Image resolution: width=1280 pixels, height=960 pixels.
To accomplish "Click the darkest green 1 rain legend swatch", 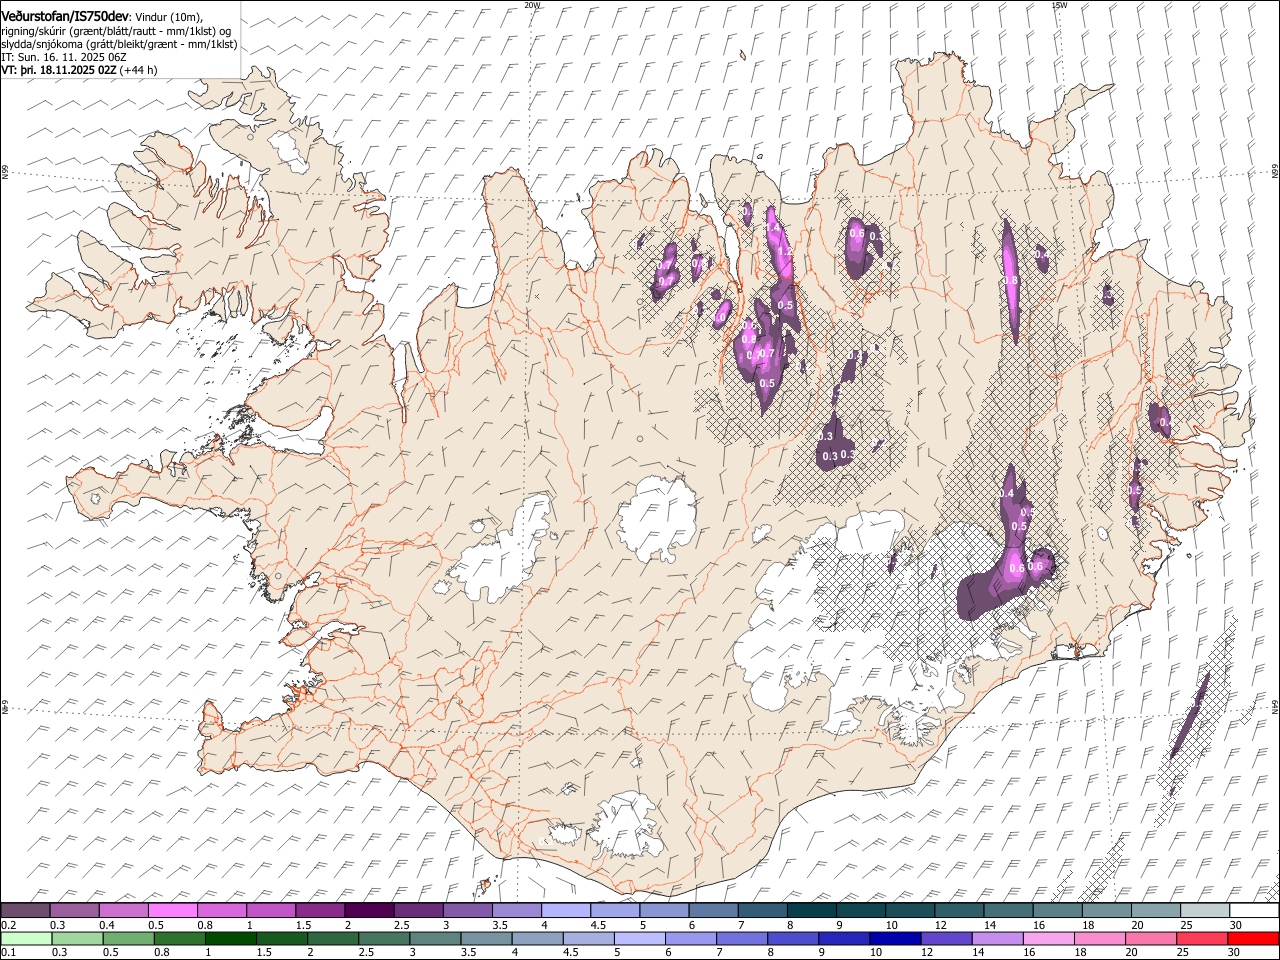I will (x=230, y=939).
